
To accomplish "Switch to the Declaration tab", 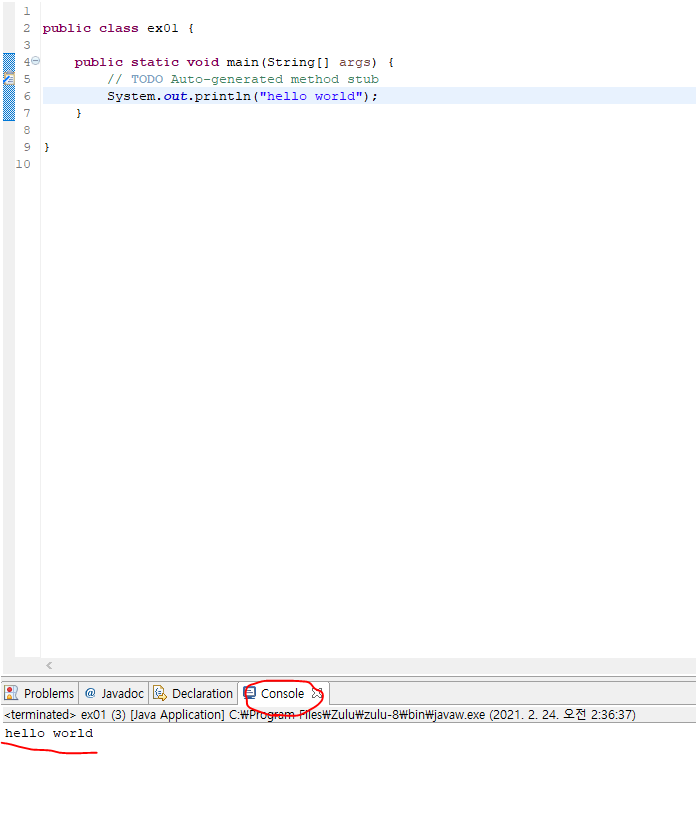I will pos(193,693).
